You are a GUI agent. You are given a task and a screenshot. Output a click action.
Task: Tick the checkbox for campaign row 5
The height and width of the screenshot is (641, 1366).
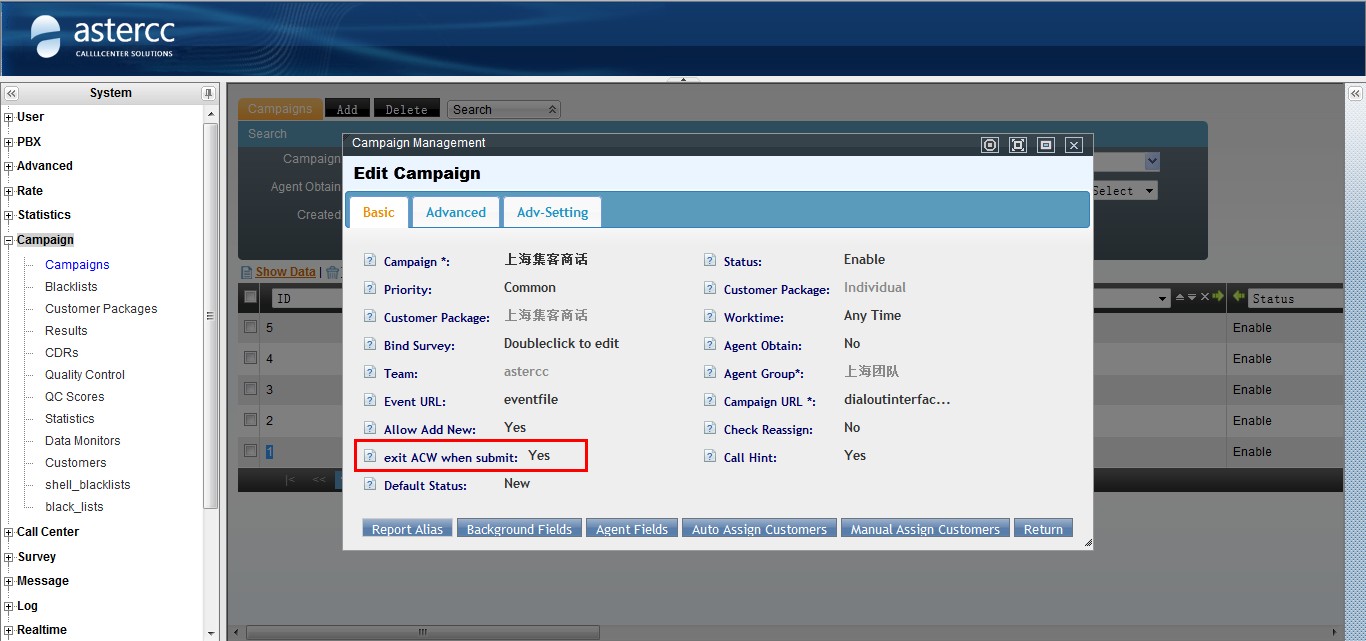pyautogui.click(x=251, y=327)
